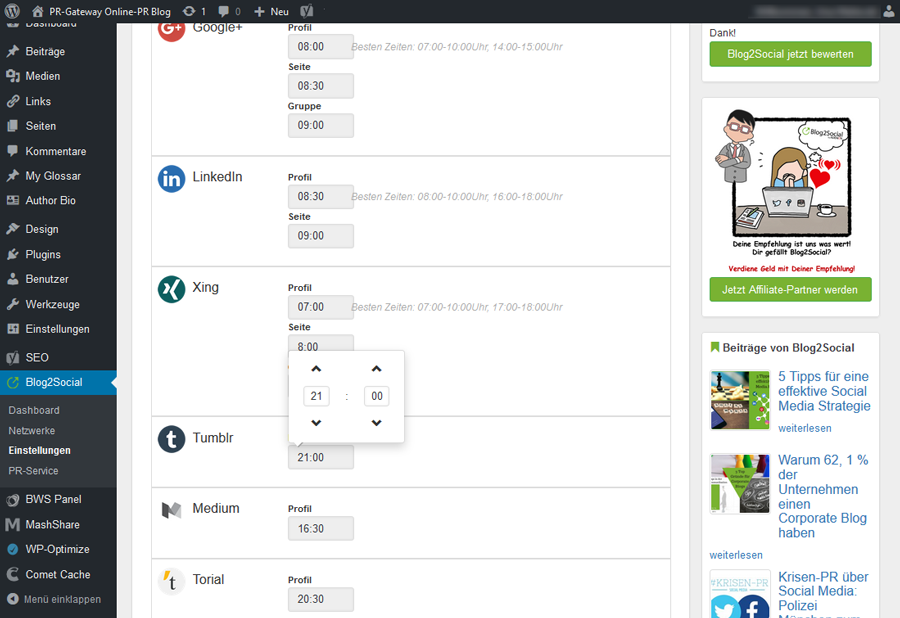The width and height of the screenshot is (900, 618).
Task: Click the SEO Yoast sidebar icon
Action: click(13, 357)
